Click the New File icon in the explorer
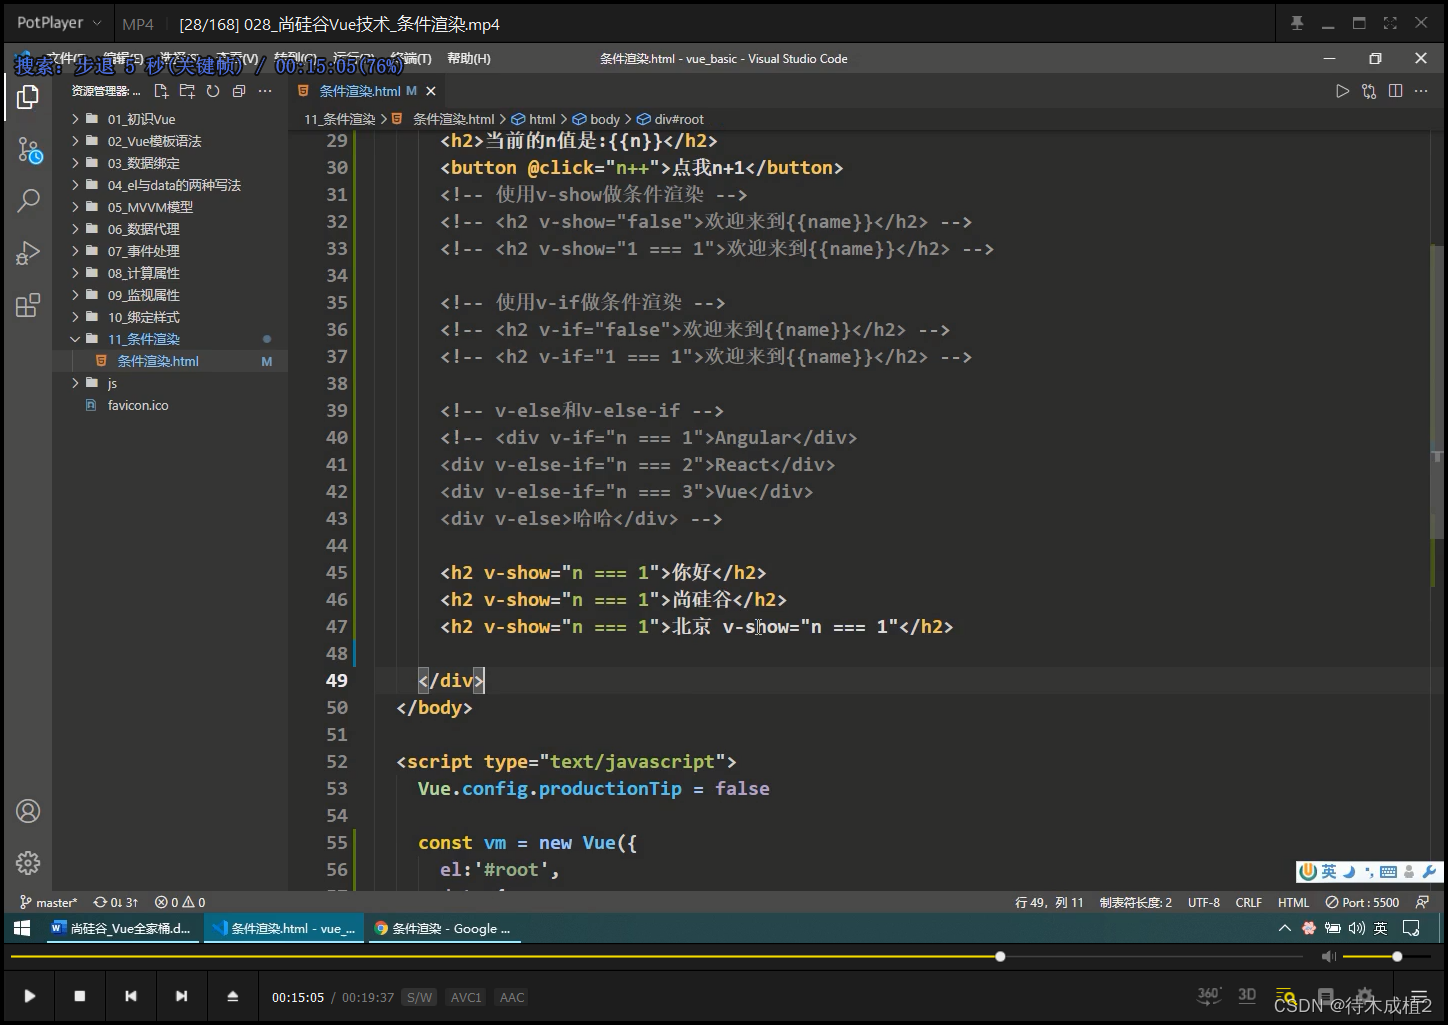Viewport: 1448px width, 1025px height. coord(161,91)
